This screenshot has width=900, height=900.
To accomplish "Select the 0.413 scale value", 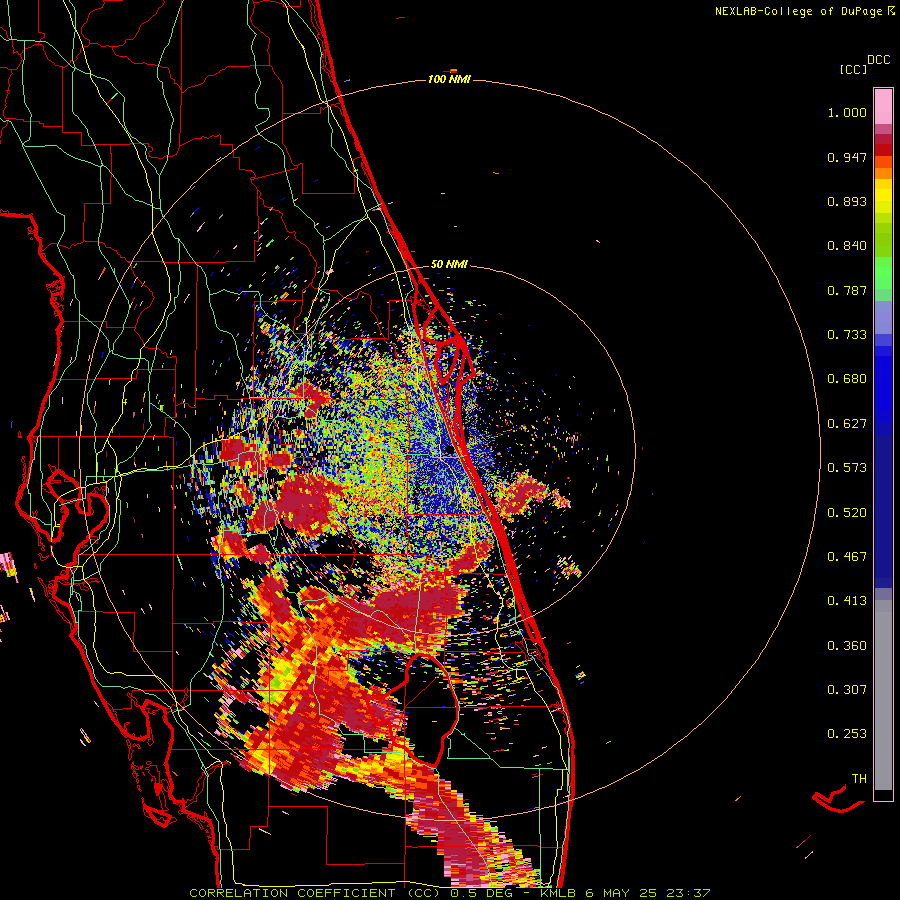I will (847, 601).
